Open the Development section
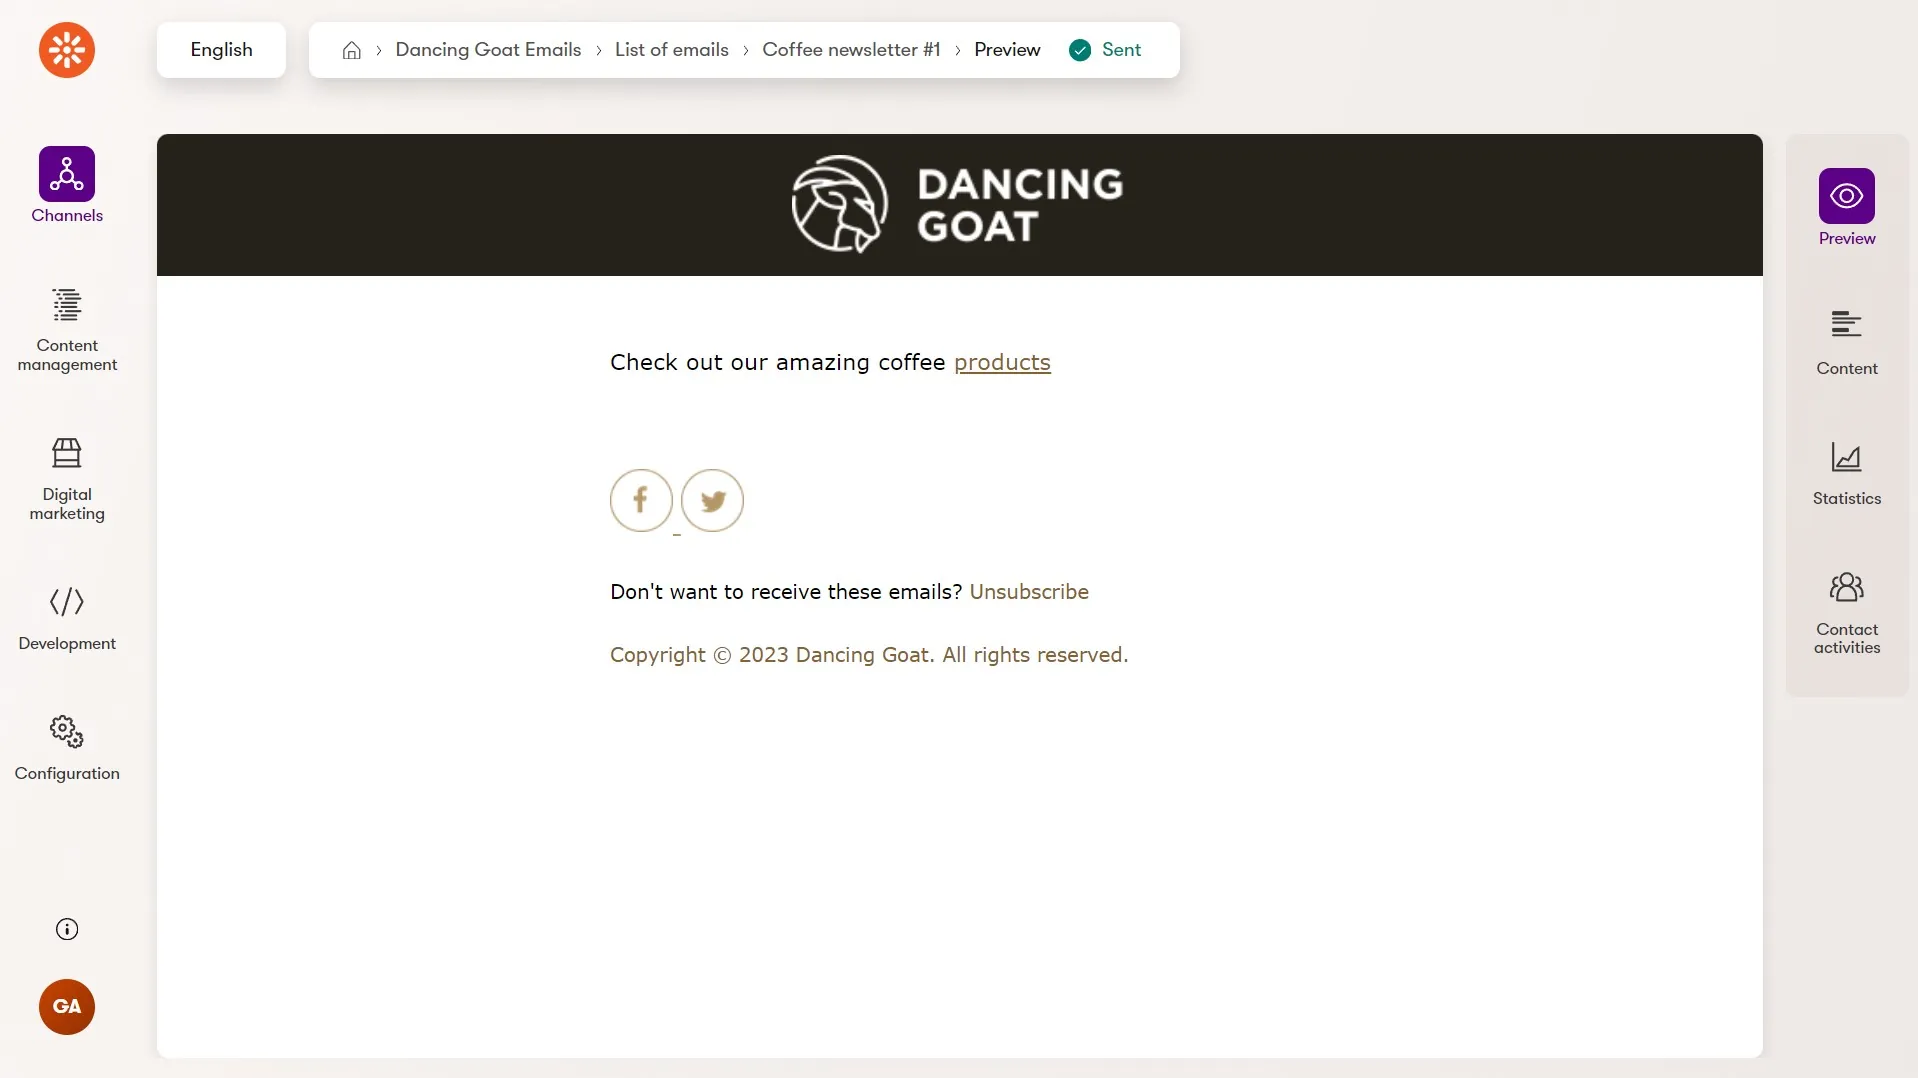Image resolution: width=1918 pixels, height=1078 pixels. [x=67, y=618]
